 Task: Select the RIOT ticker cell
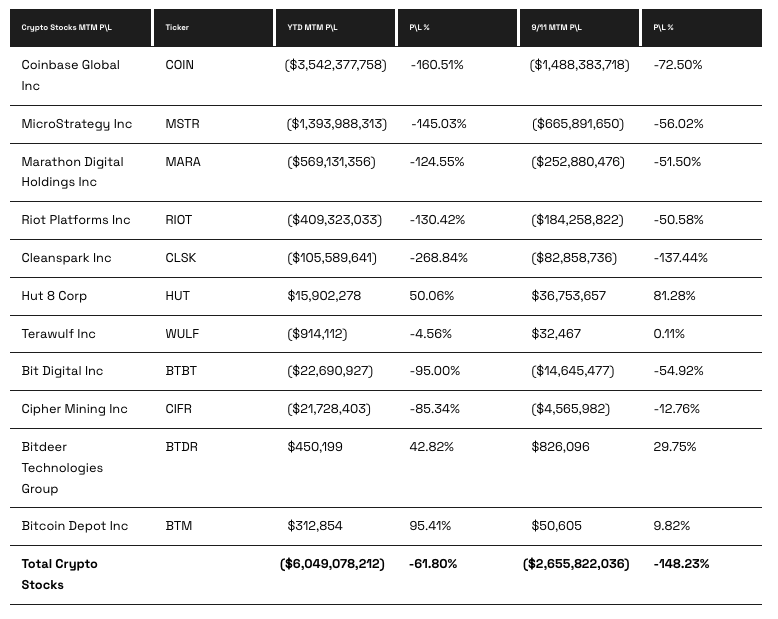(178, 220)
